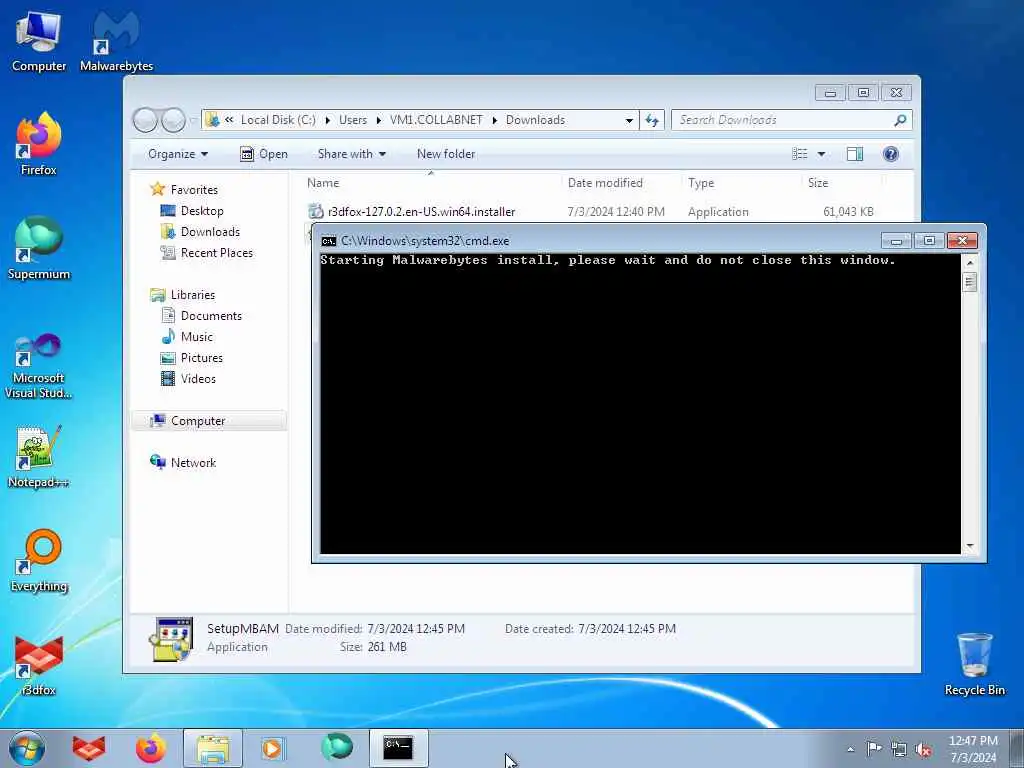Select Desktop under Favorites
Image resolution: width=1024 pixels, height=768 pixels.
201,211
